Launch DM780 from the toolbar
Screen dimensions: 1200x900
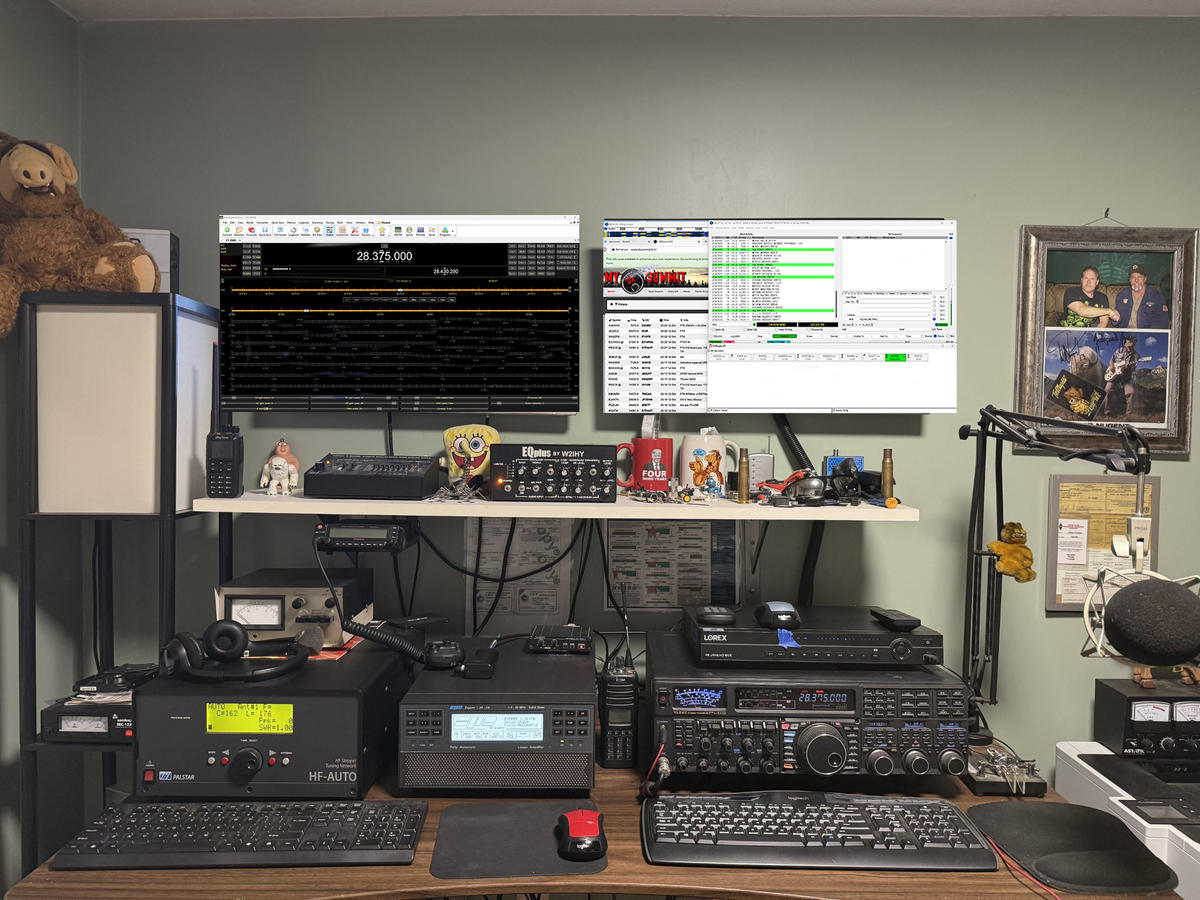(398, 231)
